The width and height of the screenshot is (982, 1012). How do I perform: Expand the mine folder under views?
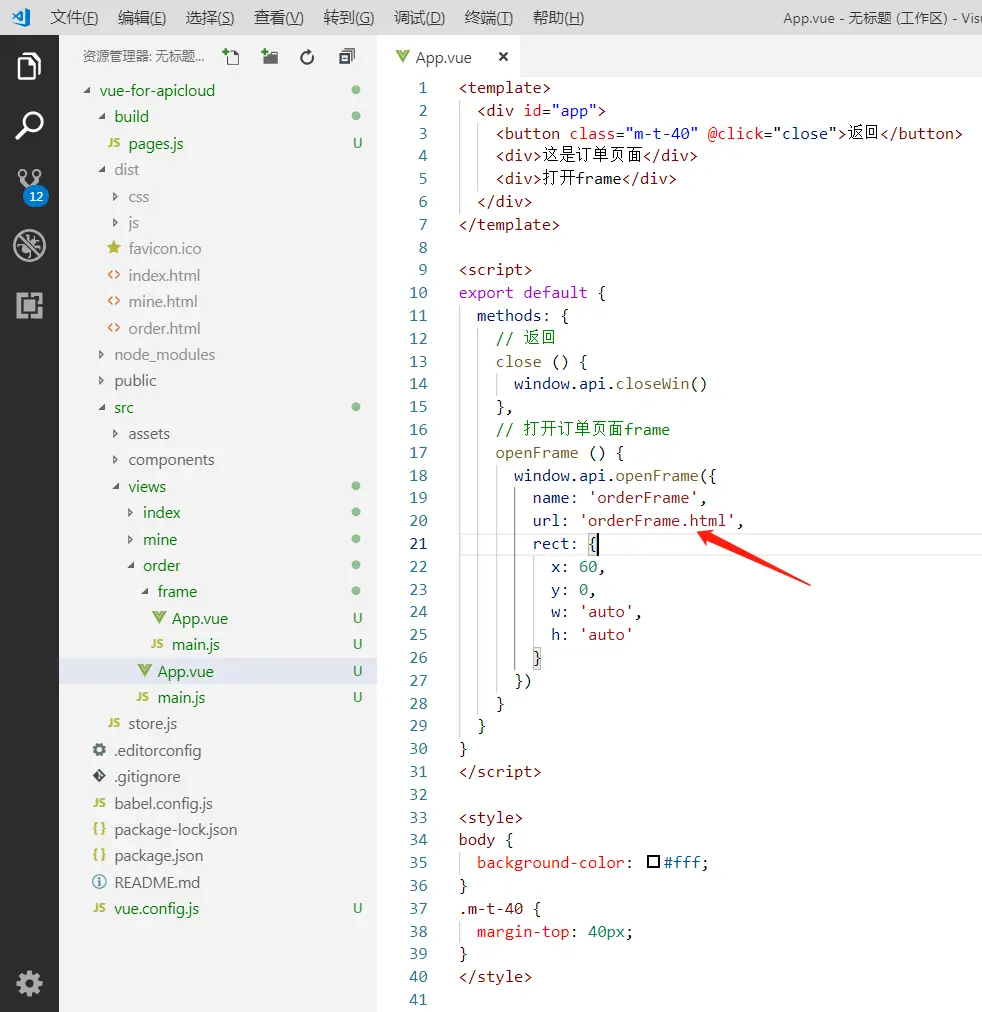tap(130, 539)
